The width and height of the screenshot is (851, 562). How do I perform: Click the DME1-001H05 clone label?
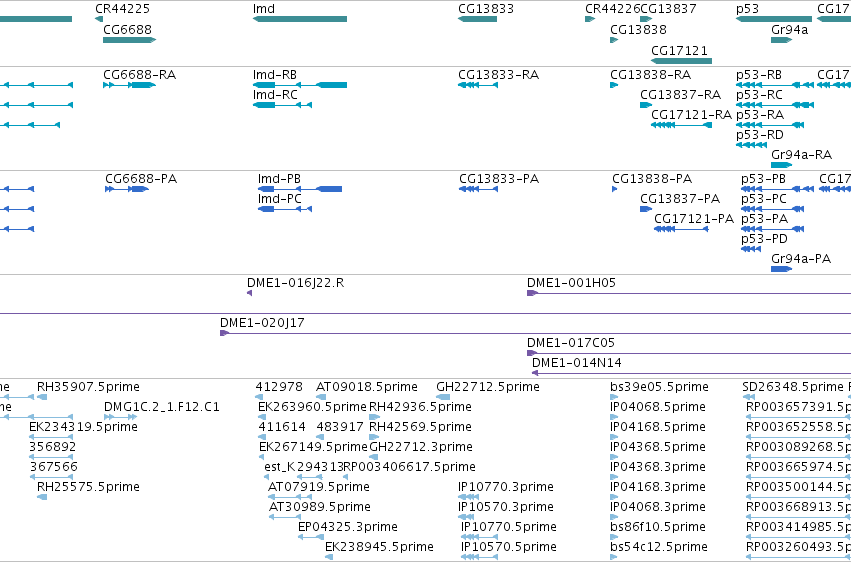(x=571, y=283)
